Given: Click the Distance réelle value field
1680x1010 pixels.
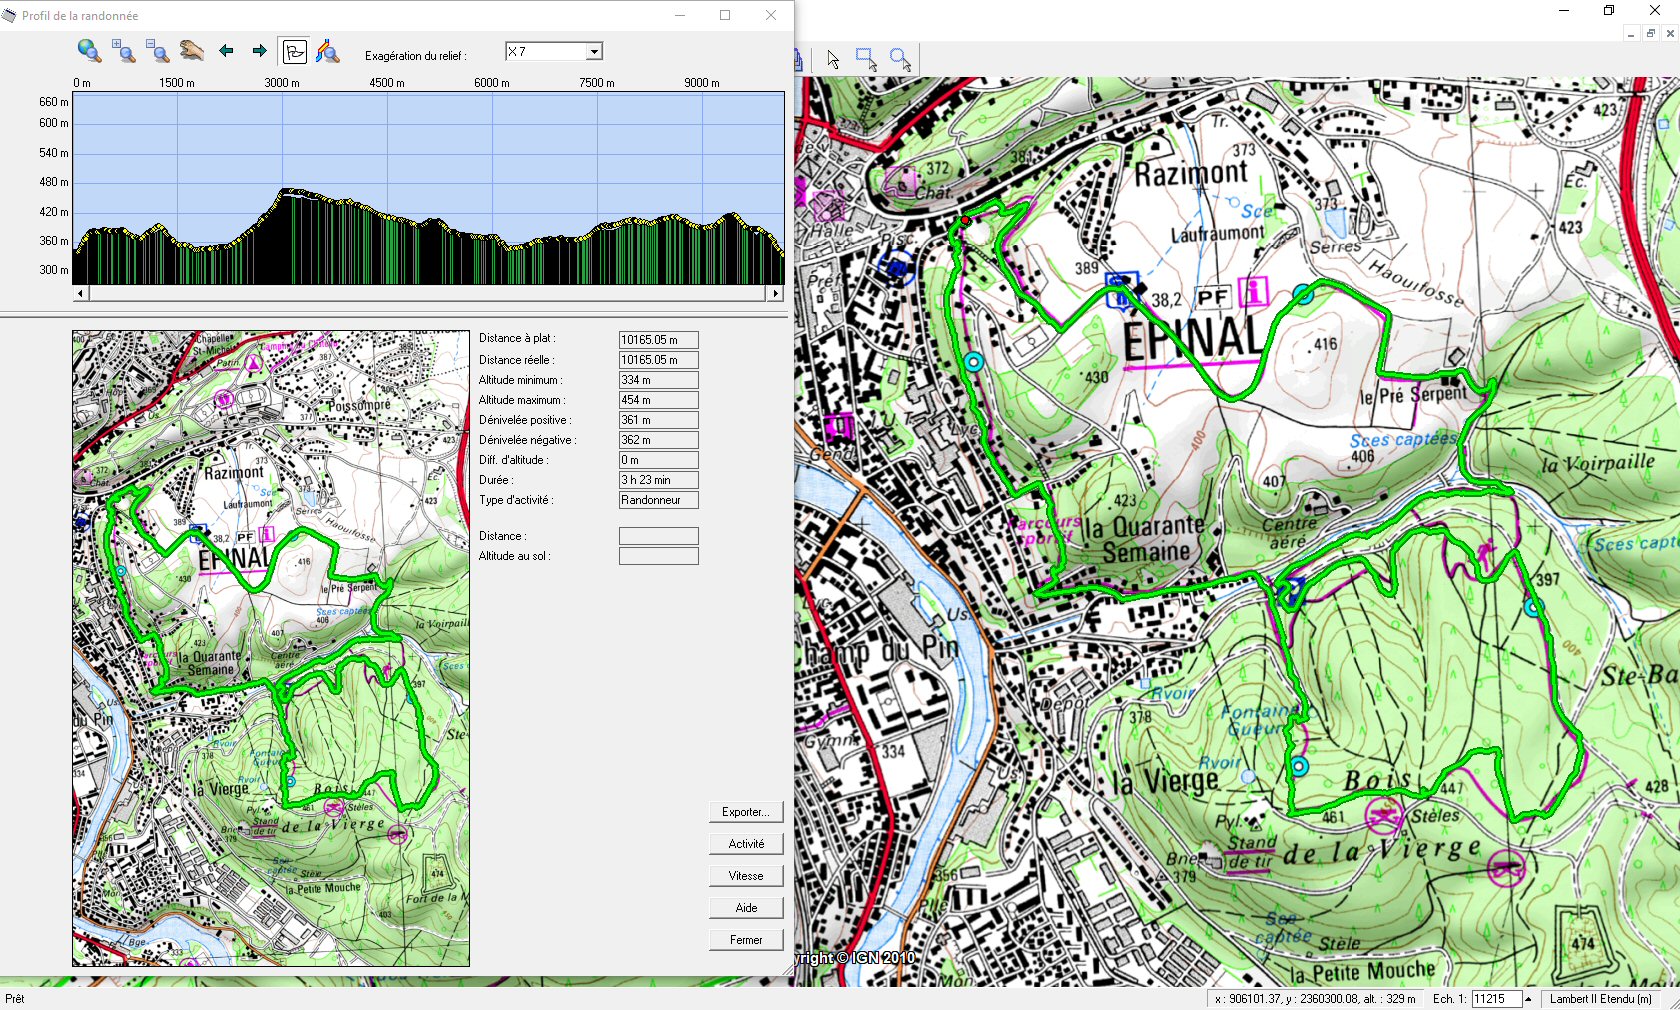Looking at the screenshot, I should point(658,360).
